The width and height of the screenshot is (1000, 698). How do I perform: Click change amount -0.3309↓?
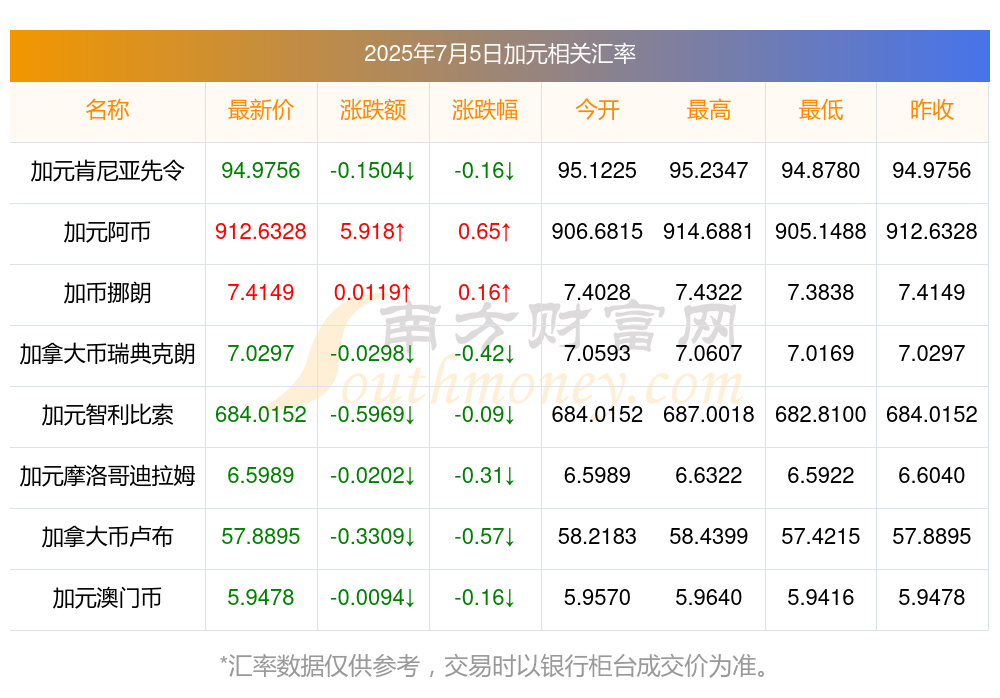[x=372, y=536]
